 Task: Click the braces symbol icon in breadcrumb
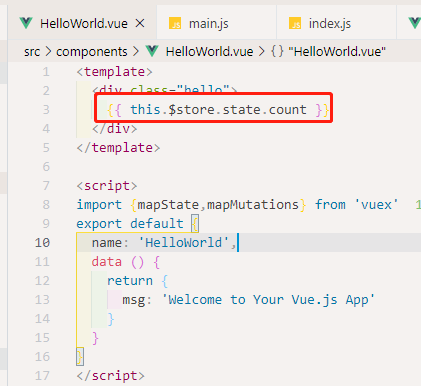click(x=277, y=52)
